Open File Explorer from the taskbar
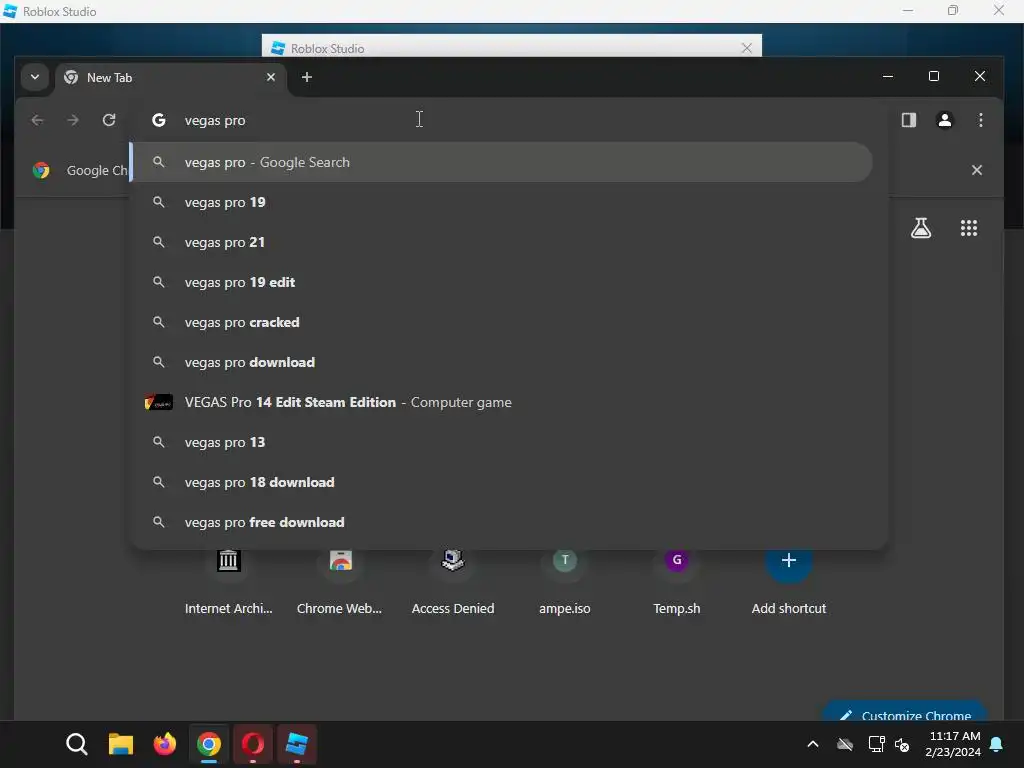This screenshot has width=1024, height=768. pyautogui.click(x=121, y=744)
